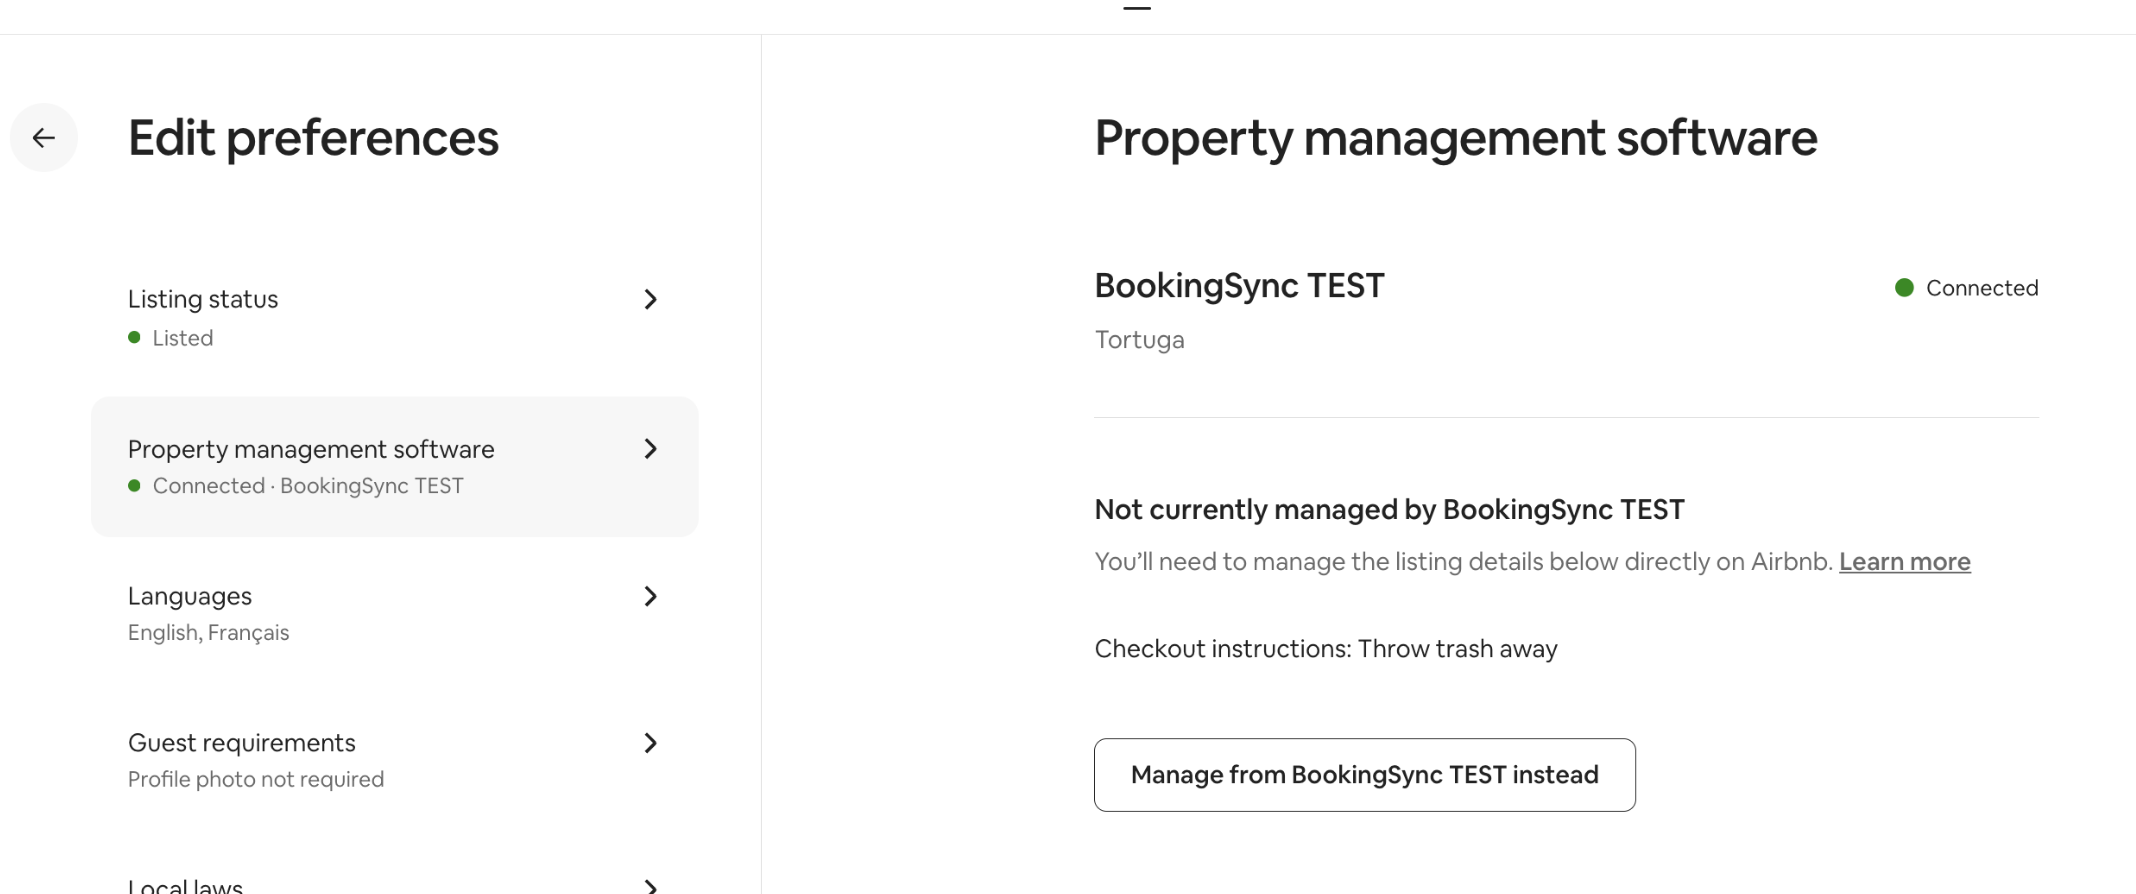Viewport: 2136px width, 894px height.
Task: Open Local laws preference
Action: pos(395,884)
